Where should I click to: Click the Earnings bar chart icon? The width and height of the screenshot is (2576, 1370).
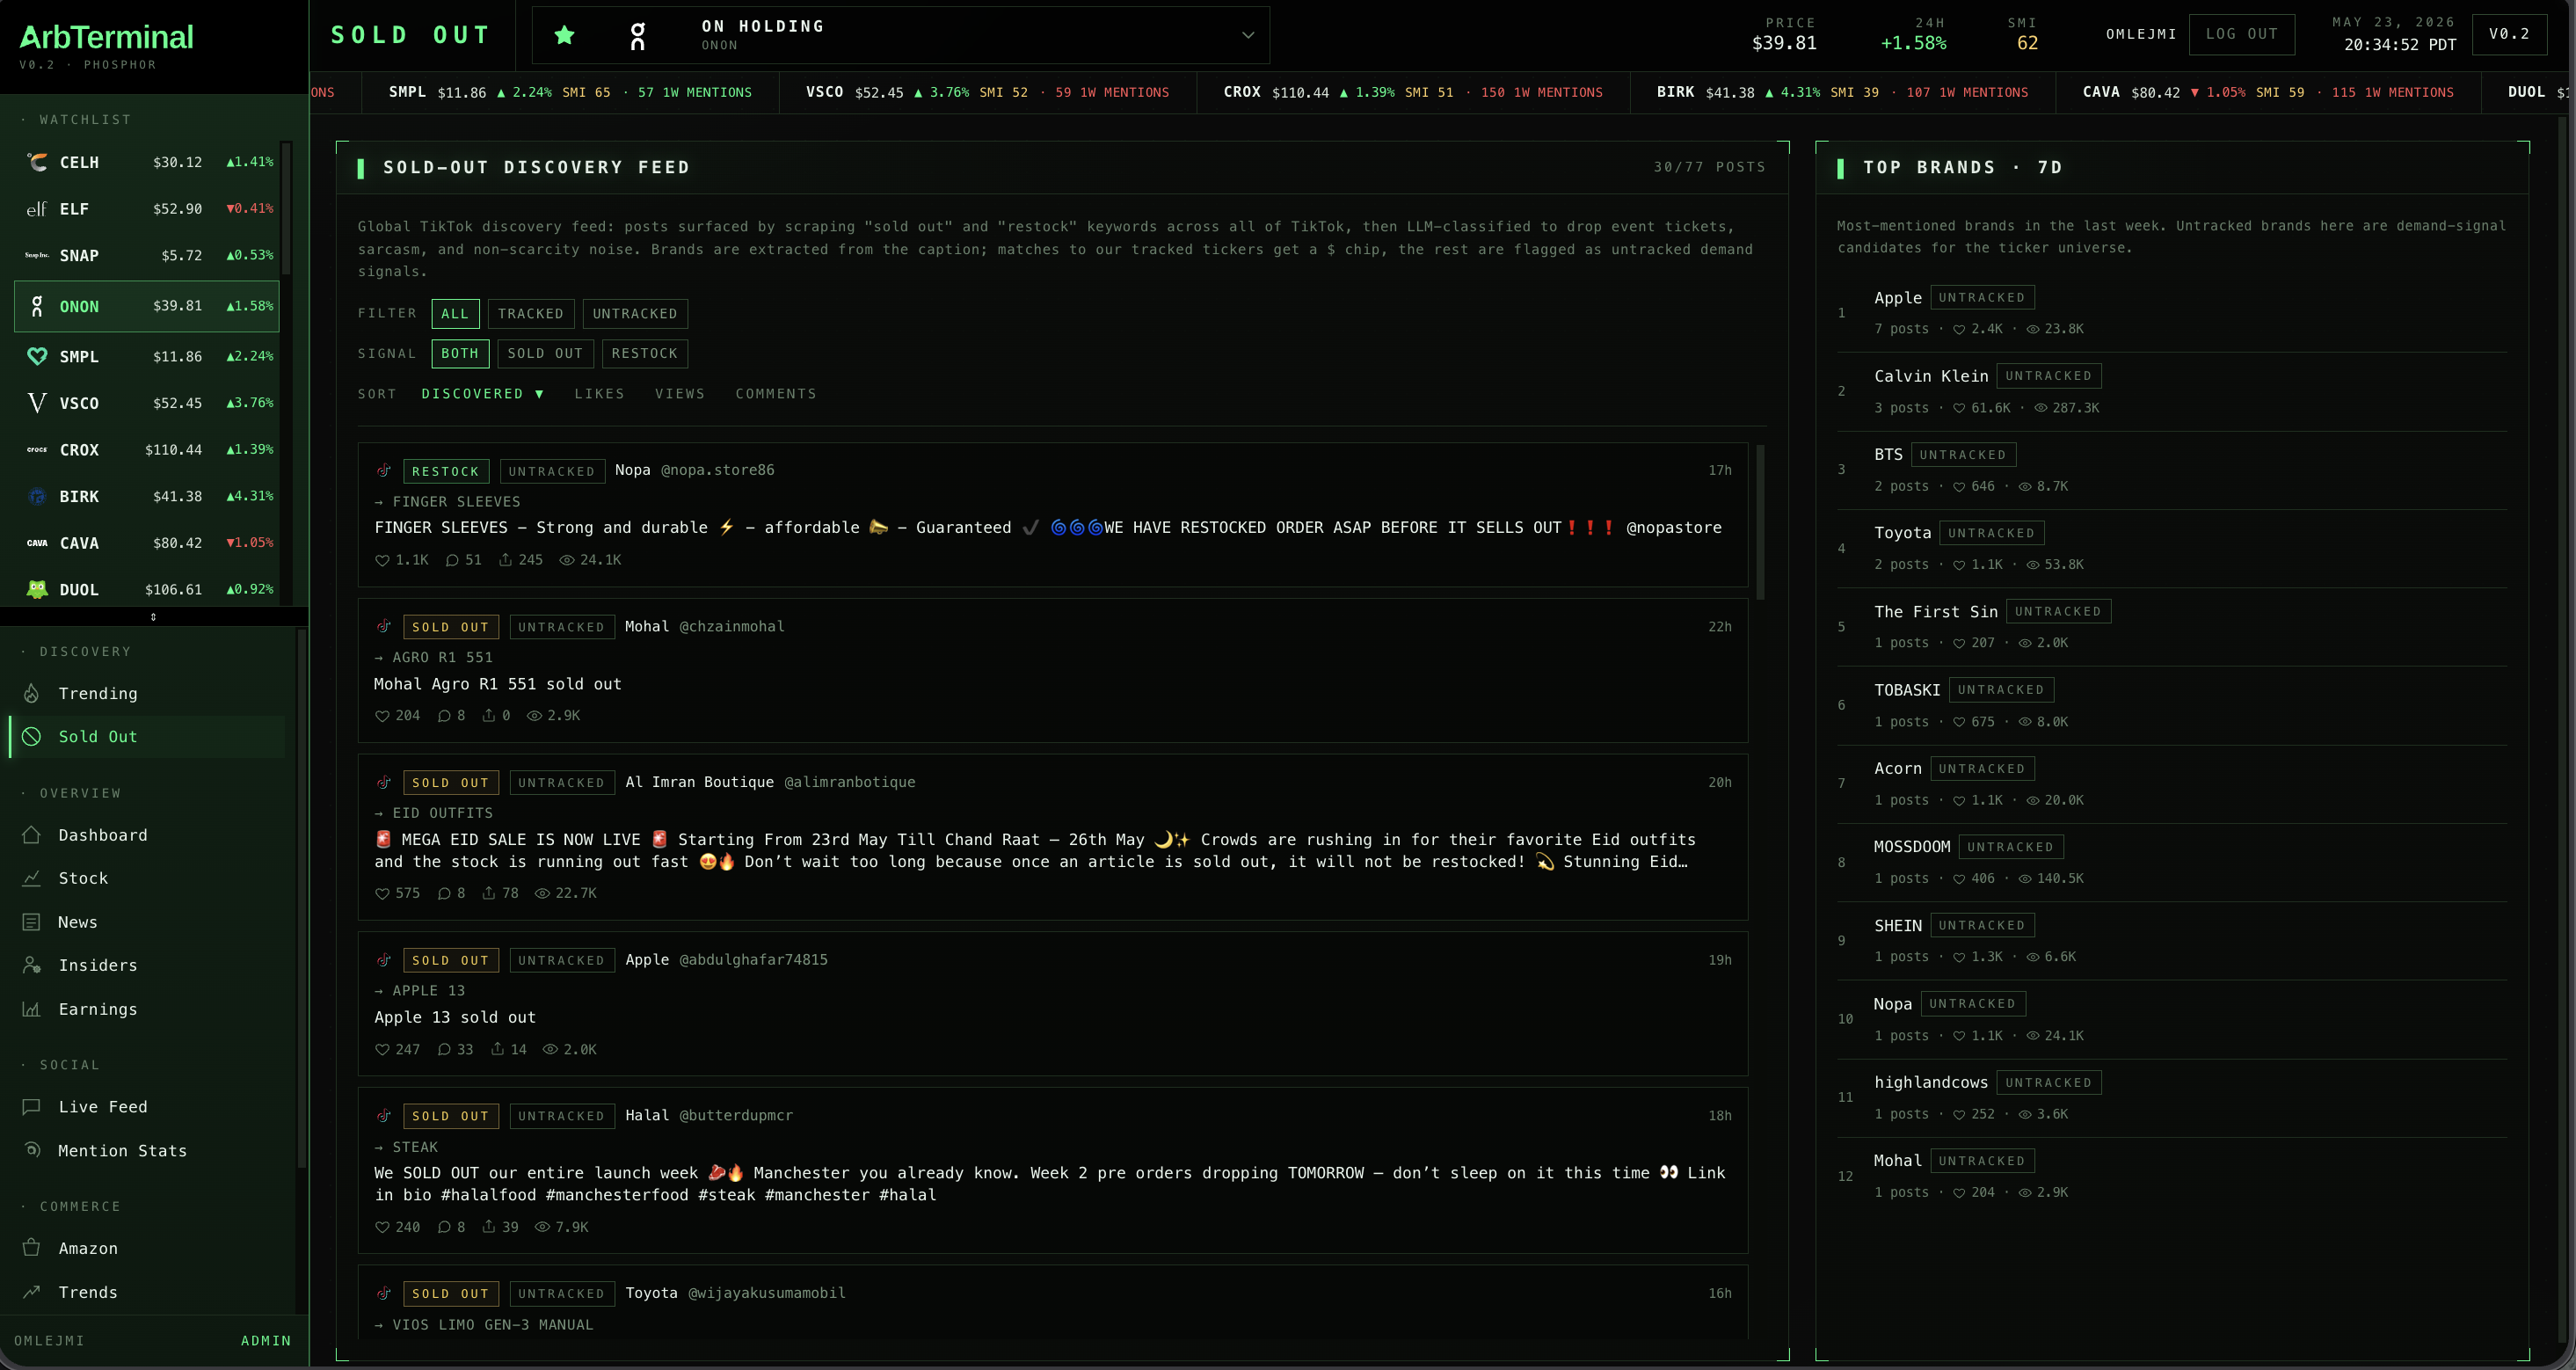31,1009
